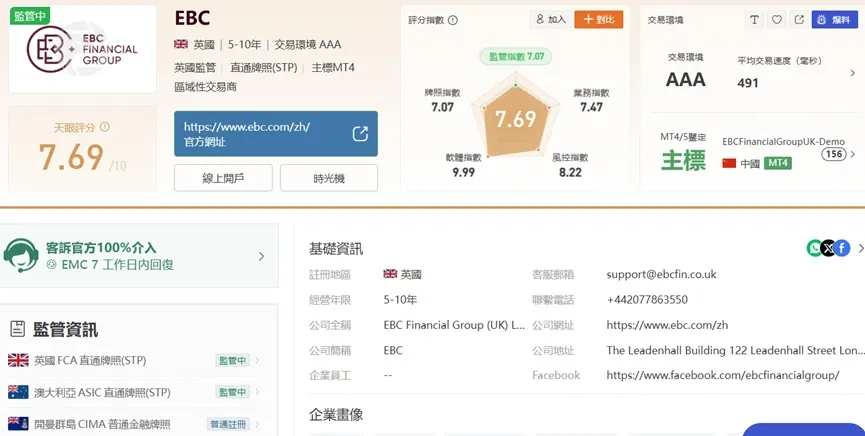The height and width of the screenshot is (436, 865).
Task: Click the UK flag beside 英國 in header
Action: [180, 44]
